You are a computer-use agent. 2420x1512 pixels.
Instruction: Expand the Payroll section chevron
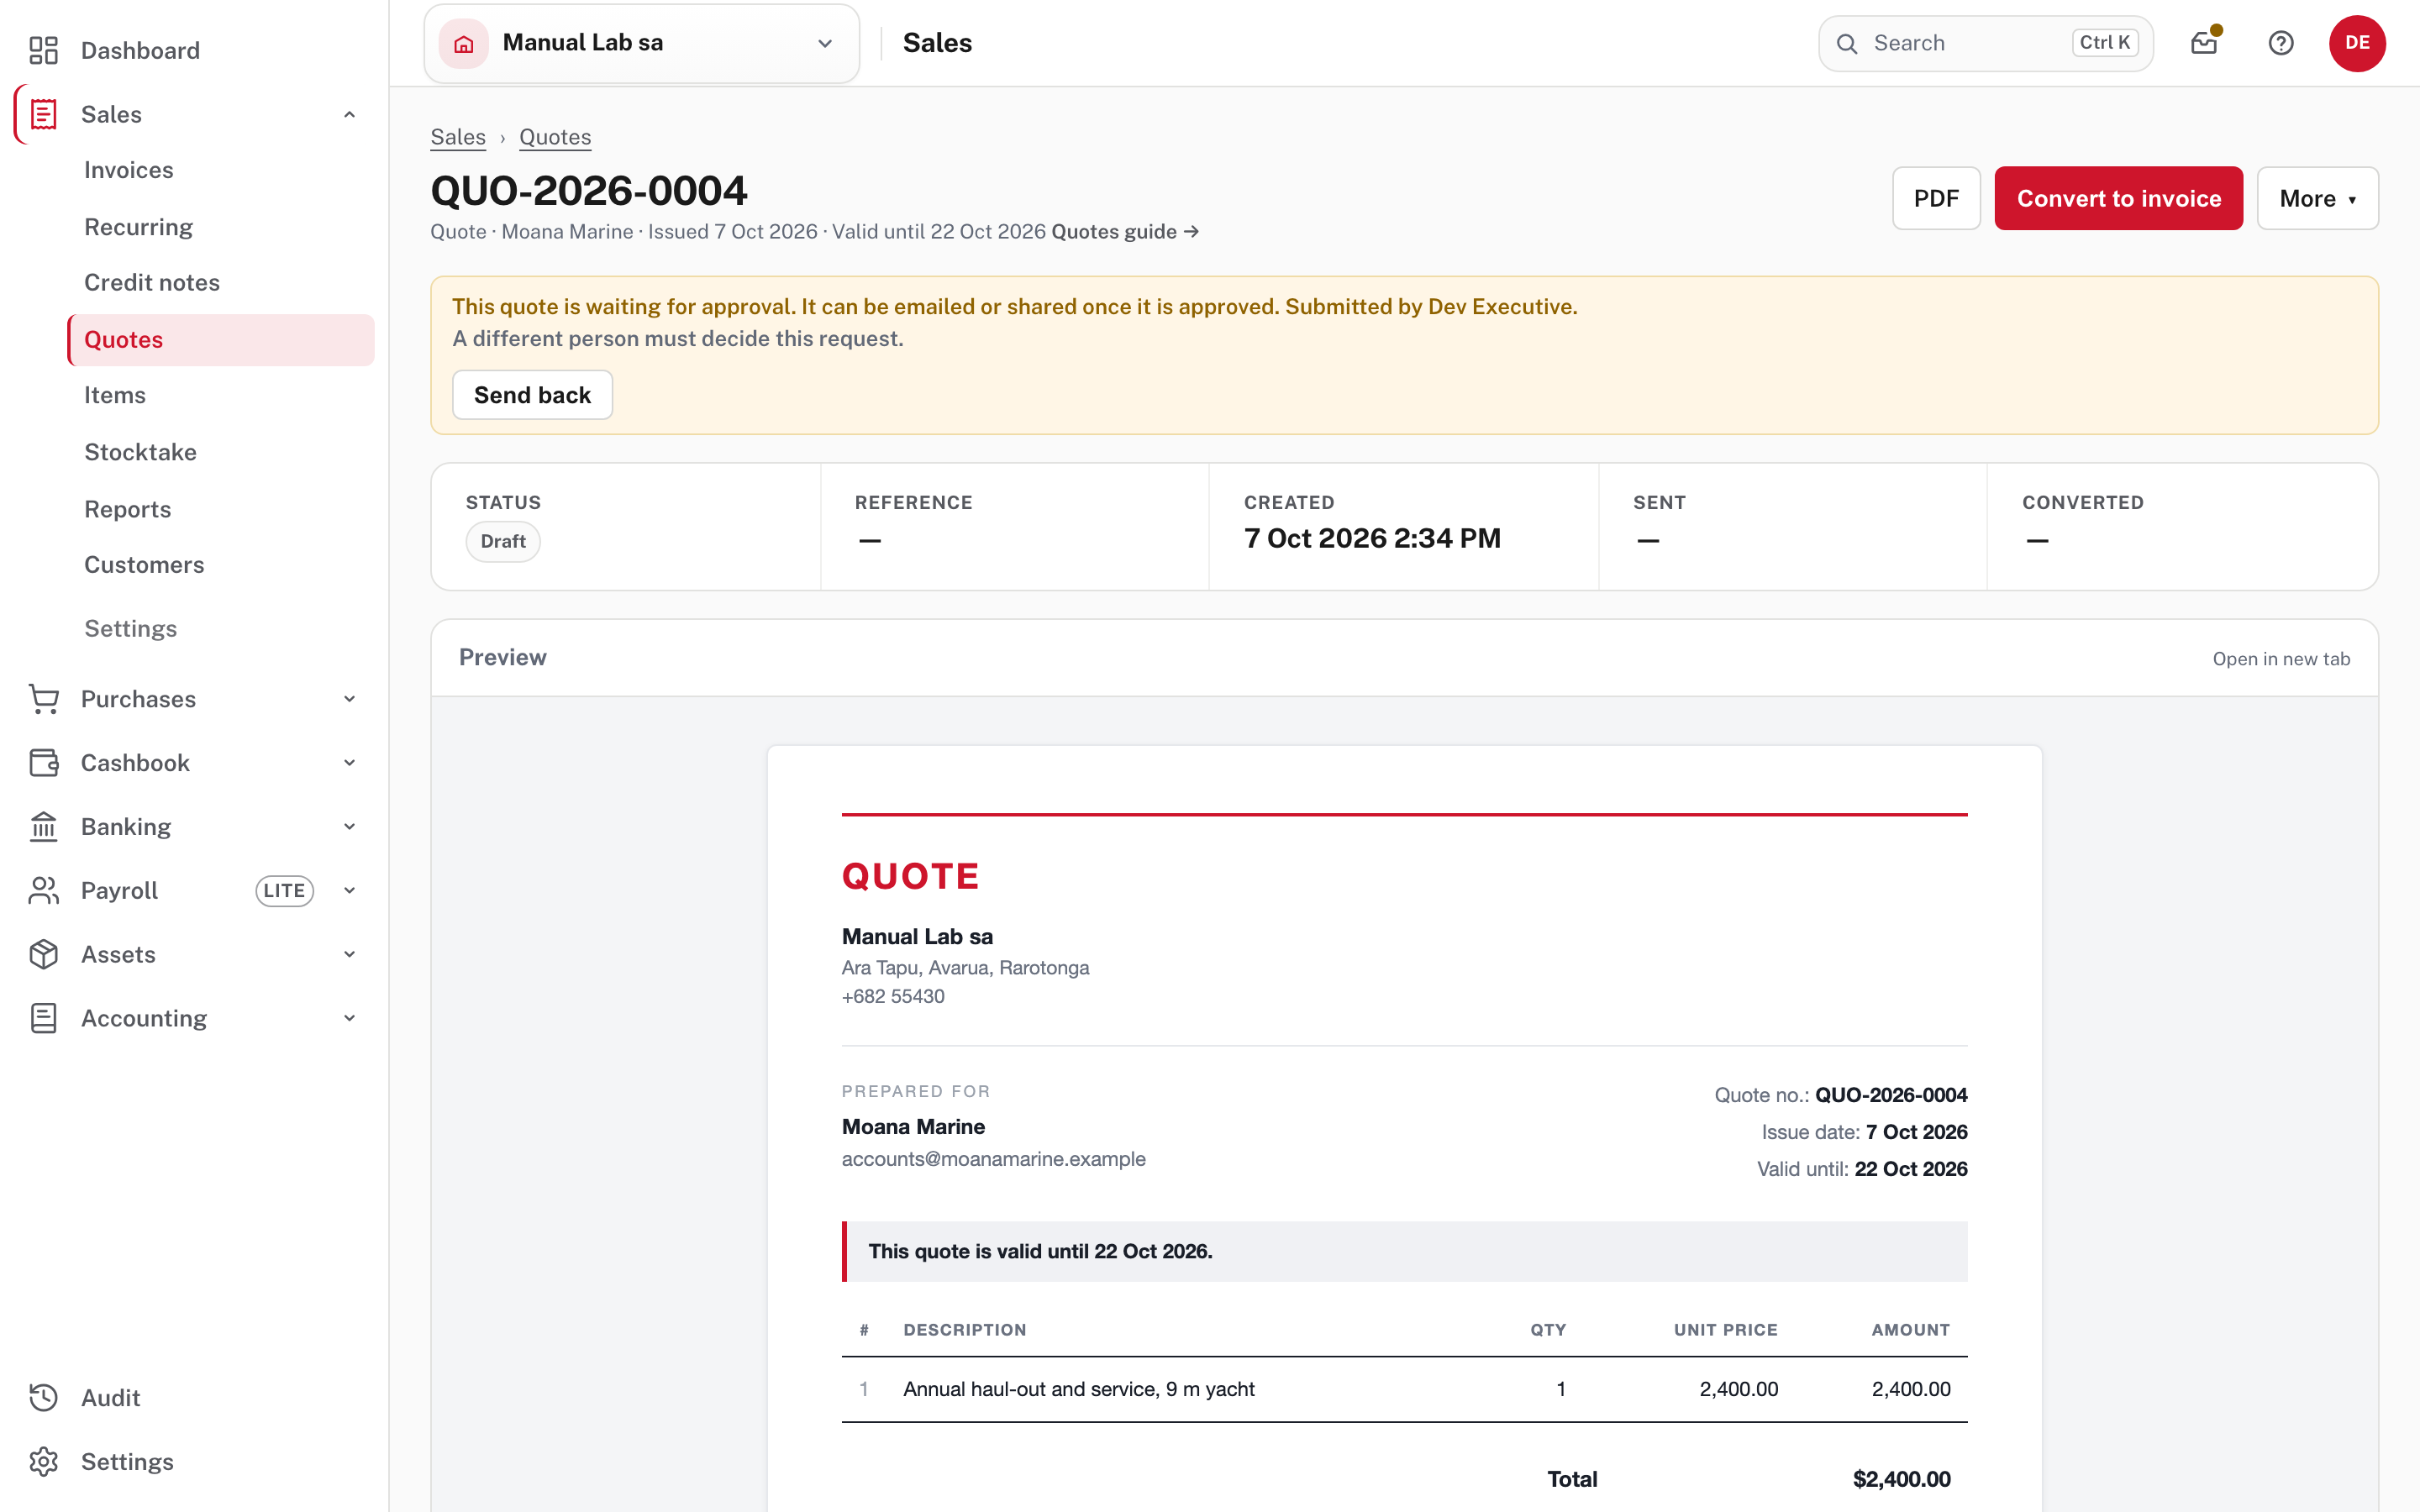(x=349, y=890)
